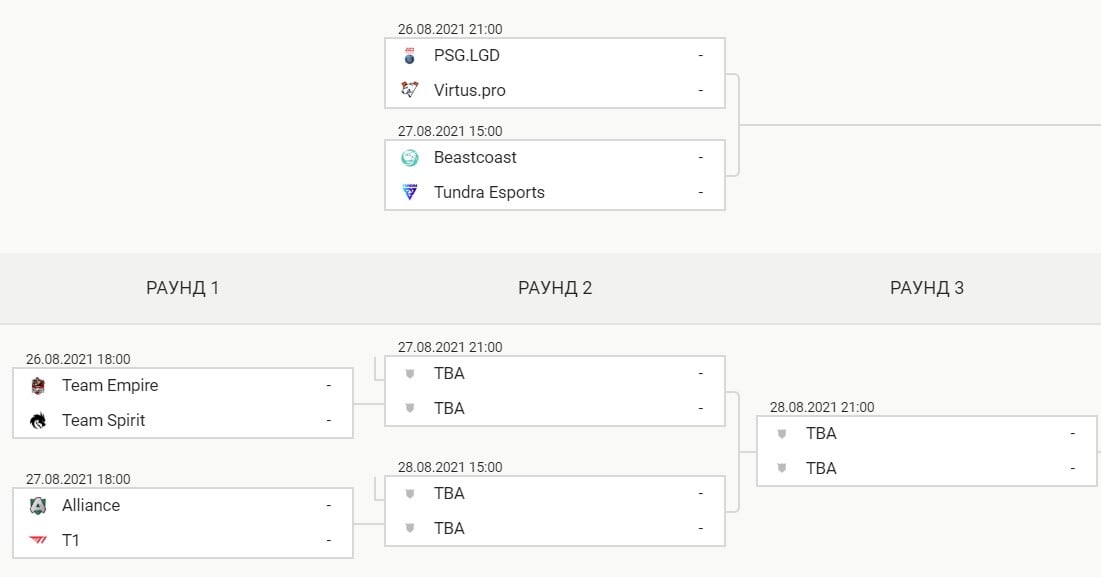This screenshot has width=1101, height=577.
Task: Select the Team Spirit name
Action: tap(103, 420)
